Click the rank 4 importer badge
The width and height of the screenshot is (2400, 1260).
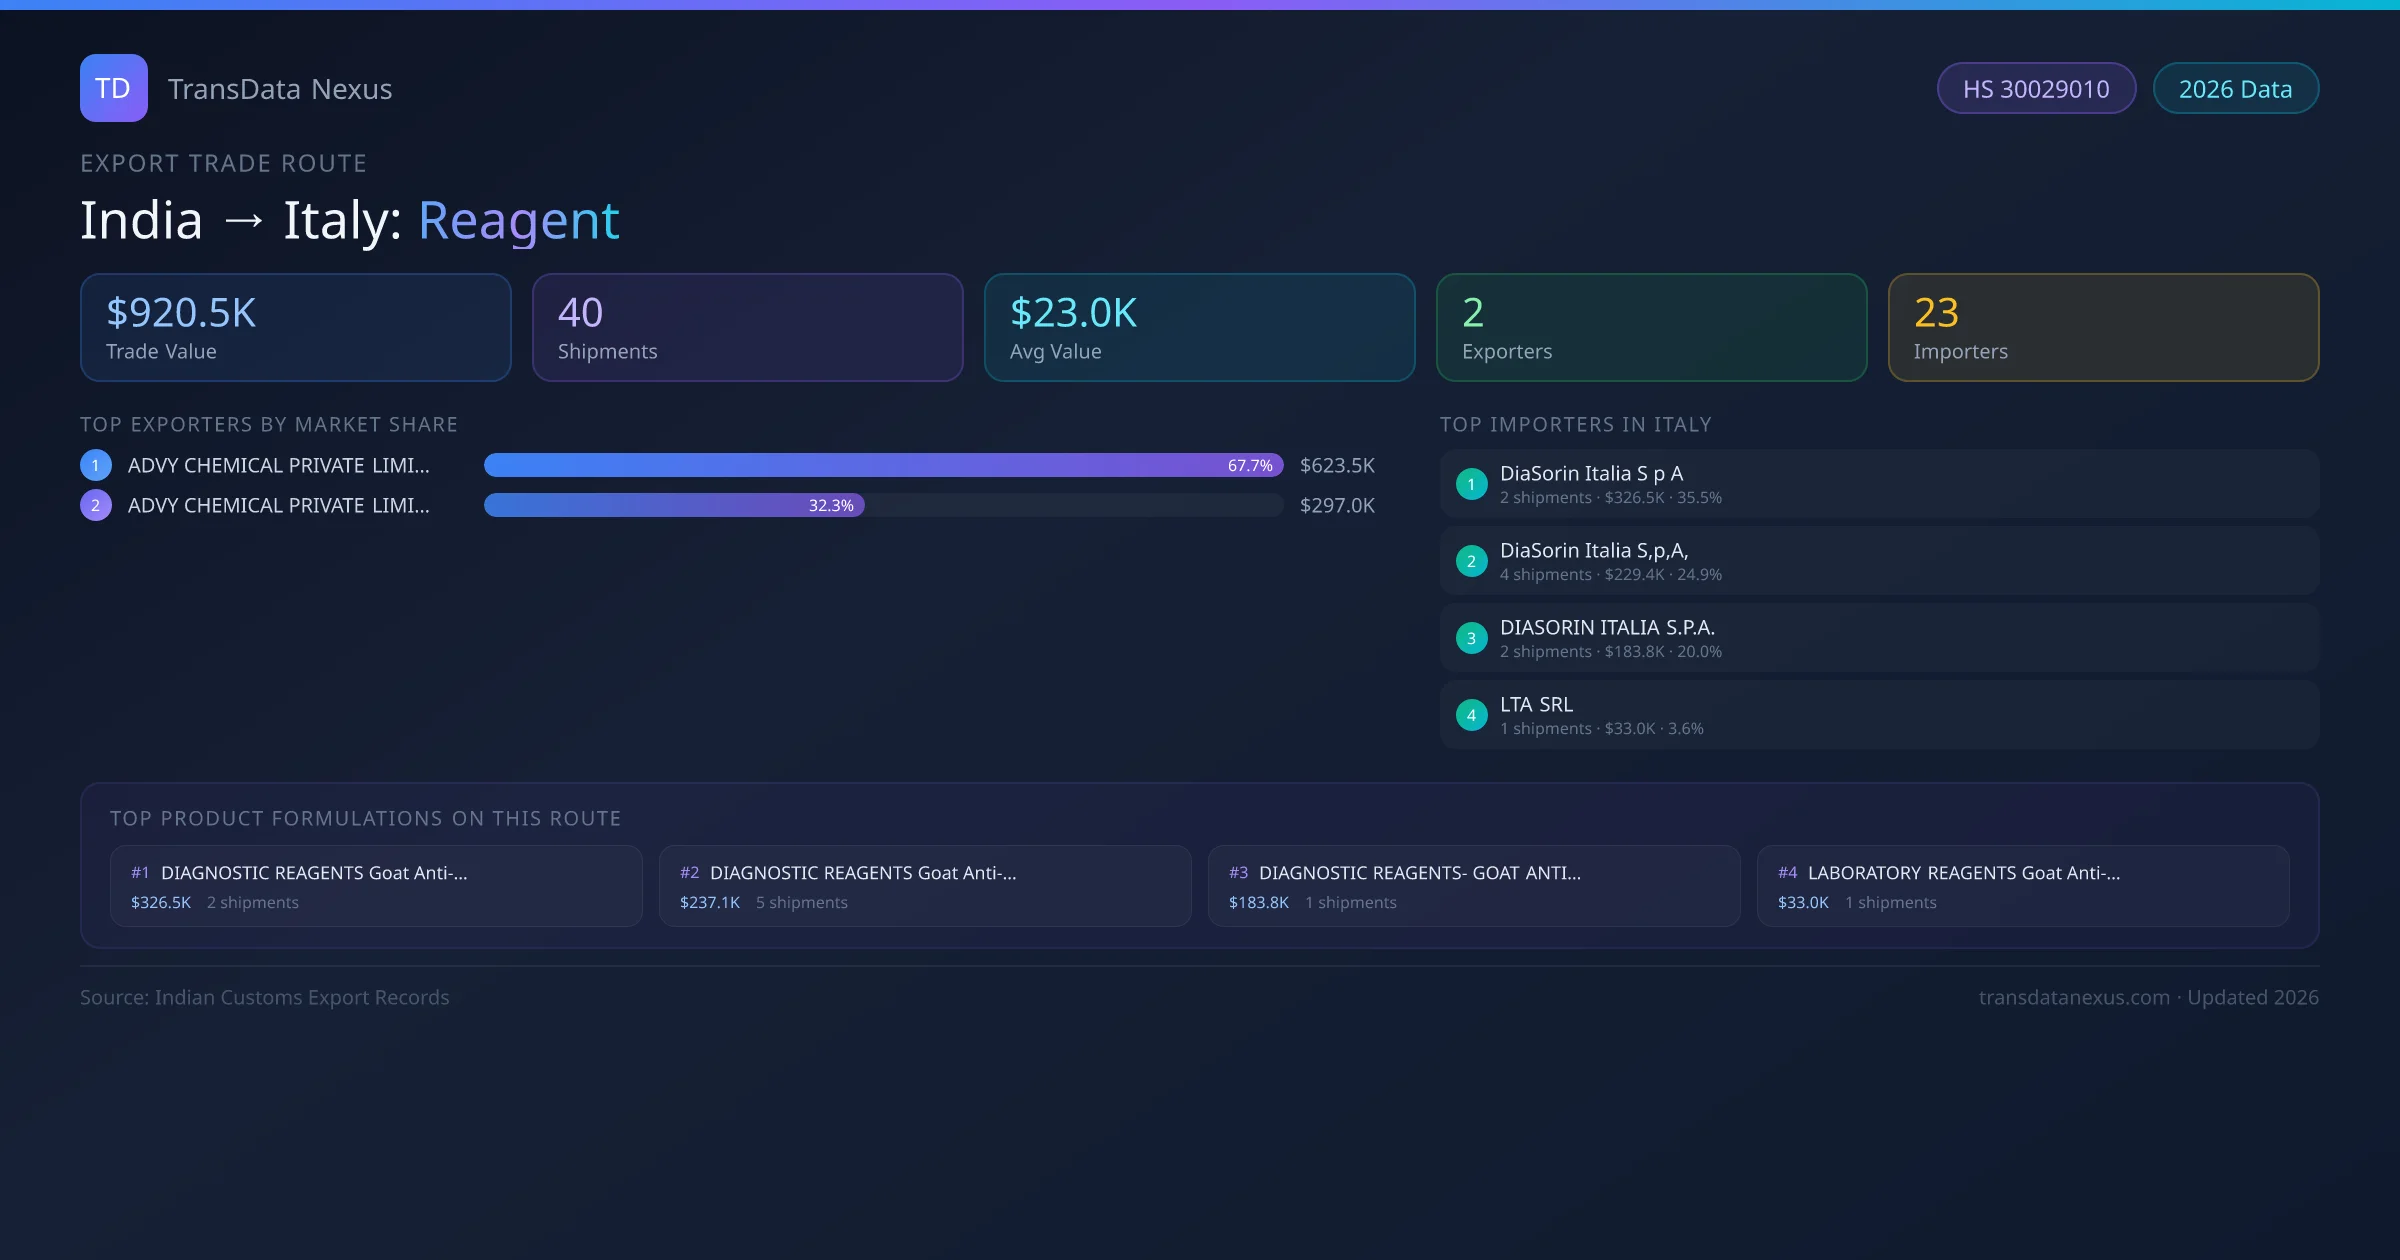click(x=1471, y=715)
